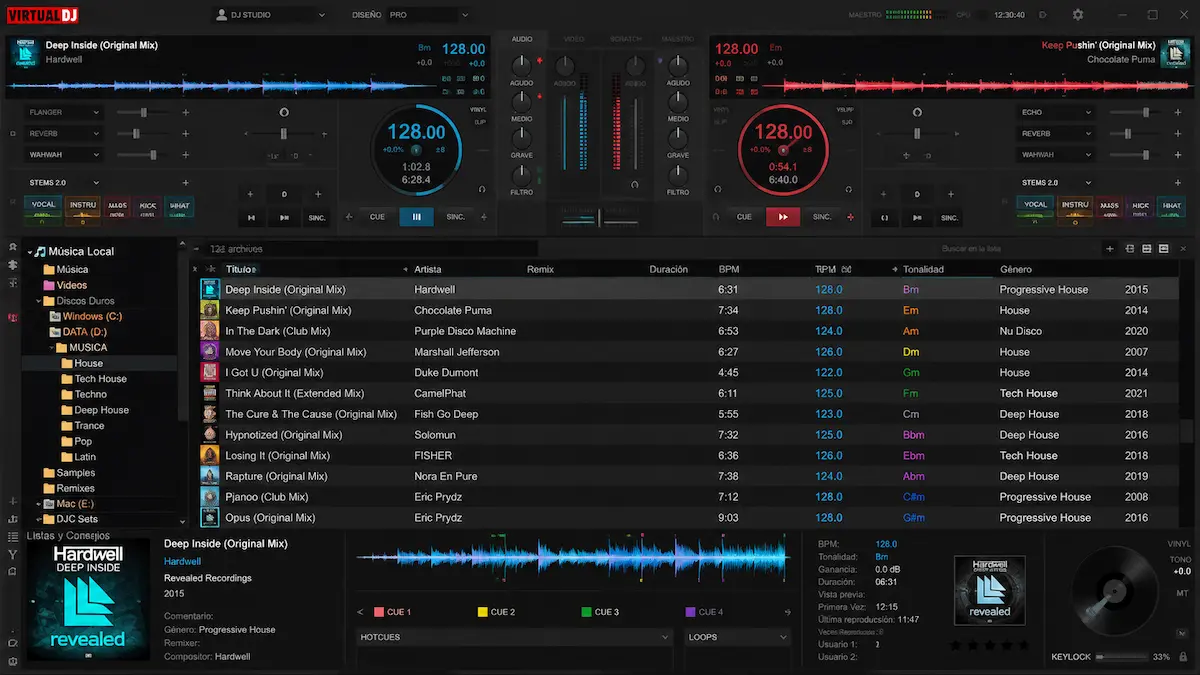Expand the Discos Duros tree node
Viewport: 1200px width, 675px height.
[x=38, y=301]
